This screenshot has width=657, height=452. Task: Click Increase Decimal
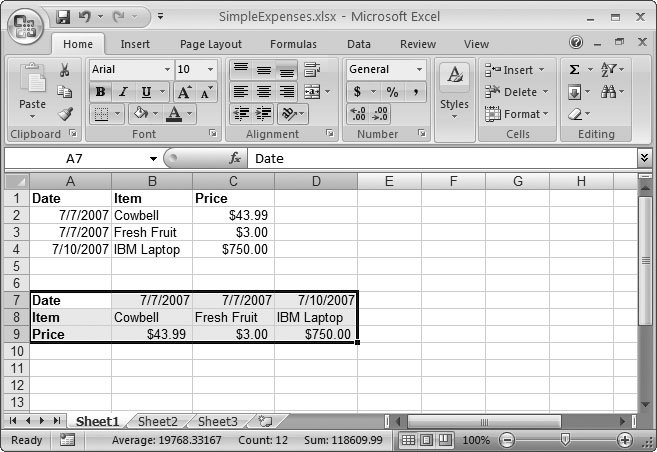coord(358,114)
